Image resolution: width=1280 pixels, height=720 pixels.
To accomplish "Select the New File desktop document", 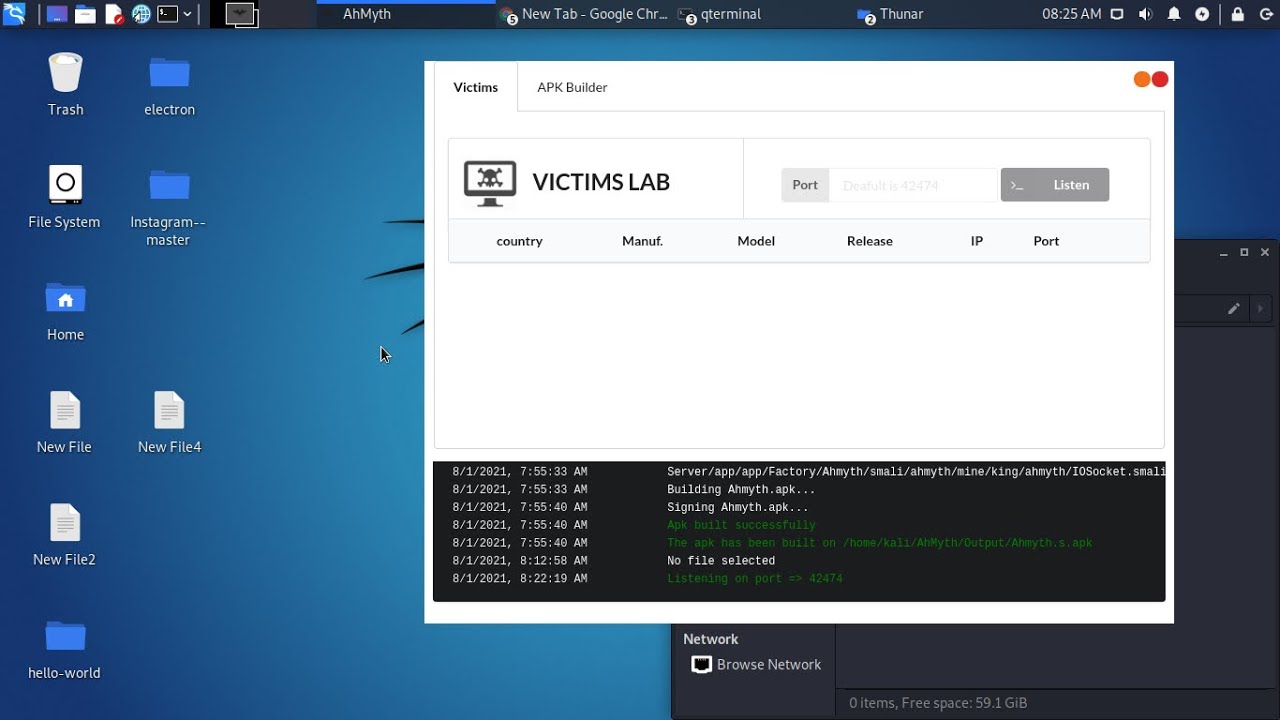I will [65, 422].
